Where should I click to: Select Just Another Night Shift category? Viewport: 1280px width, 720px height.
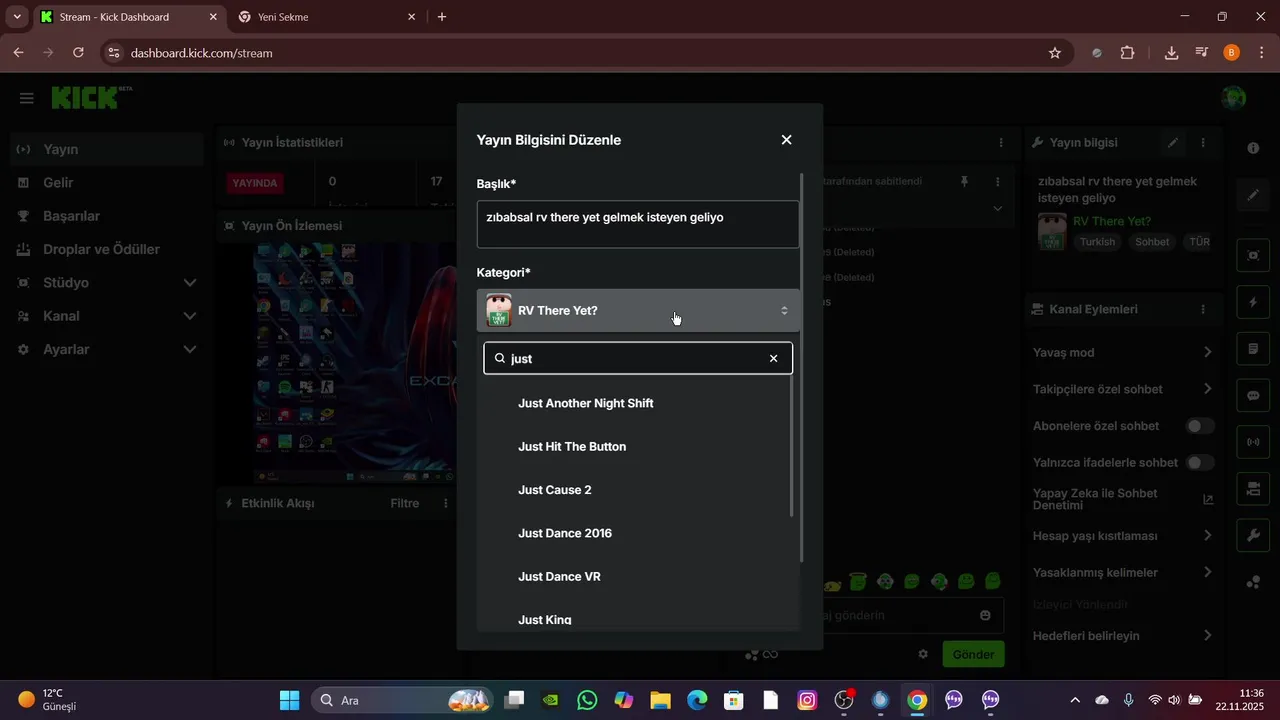tap(586, 403)
